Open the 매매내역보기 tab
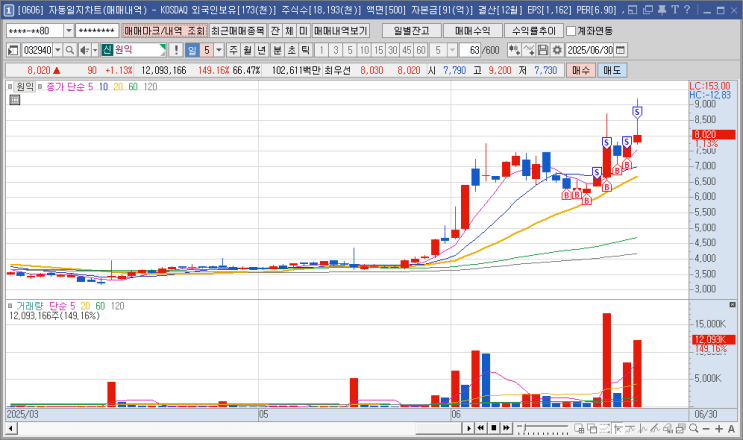 [x=341, y=31]
